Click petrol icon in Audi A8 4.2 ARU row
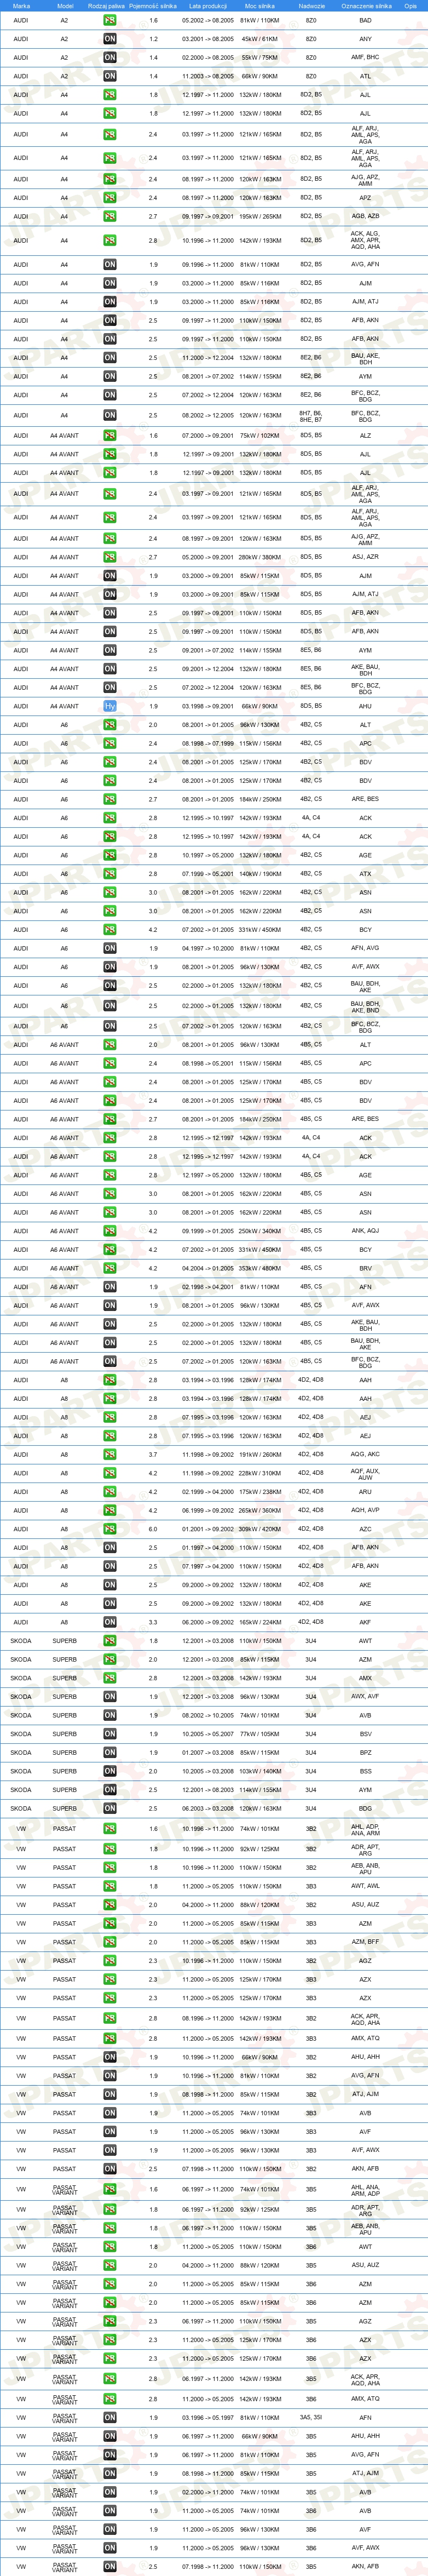428x2576 pixels. coord(110,1492)
